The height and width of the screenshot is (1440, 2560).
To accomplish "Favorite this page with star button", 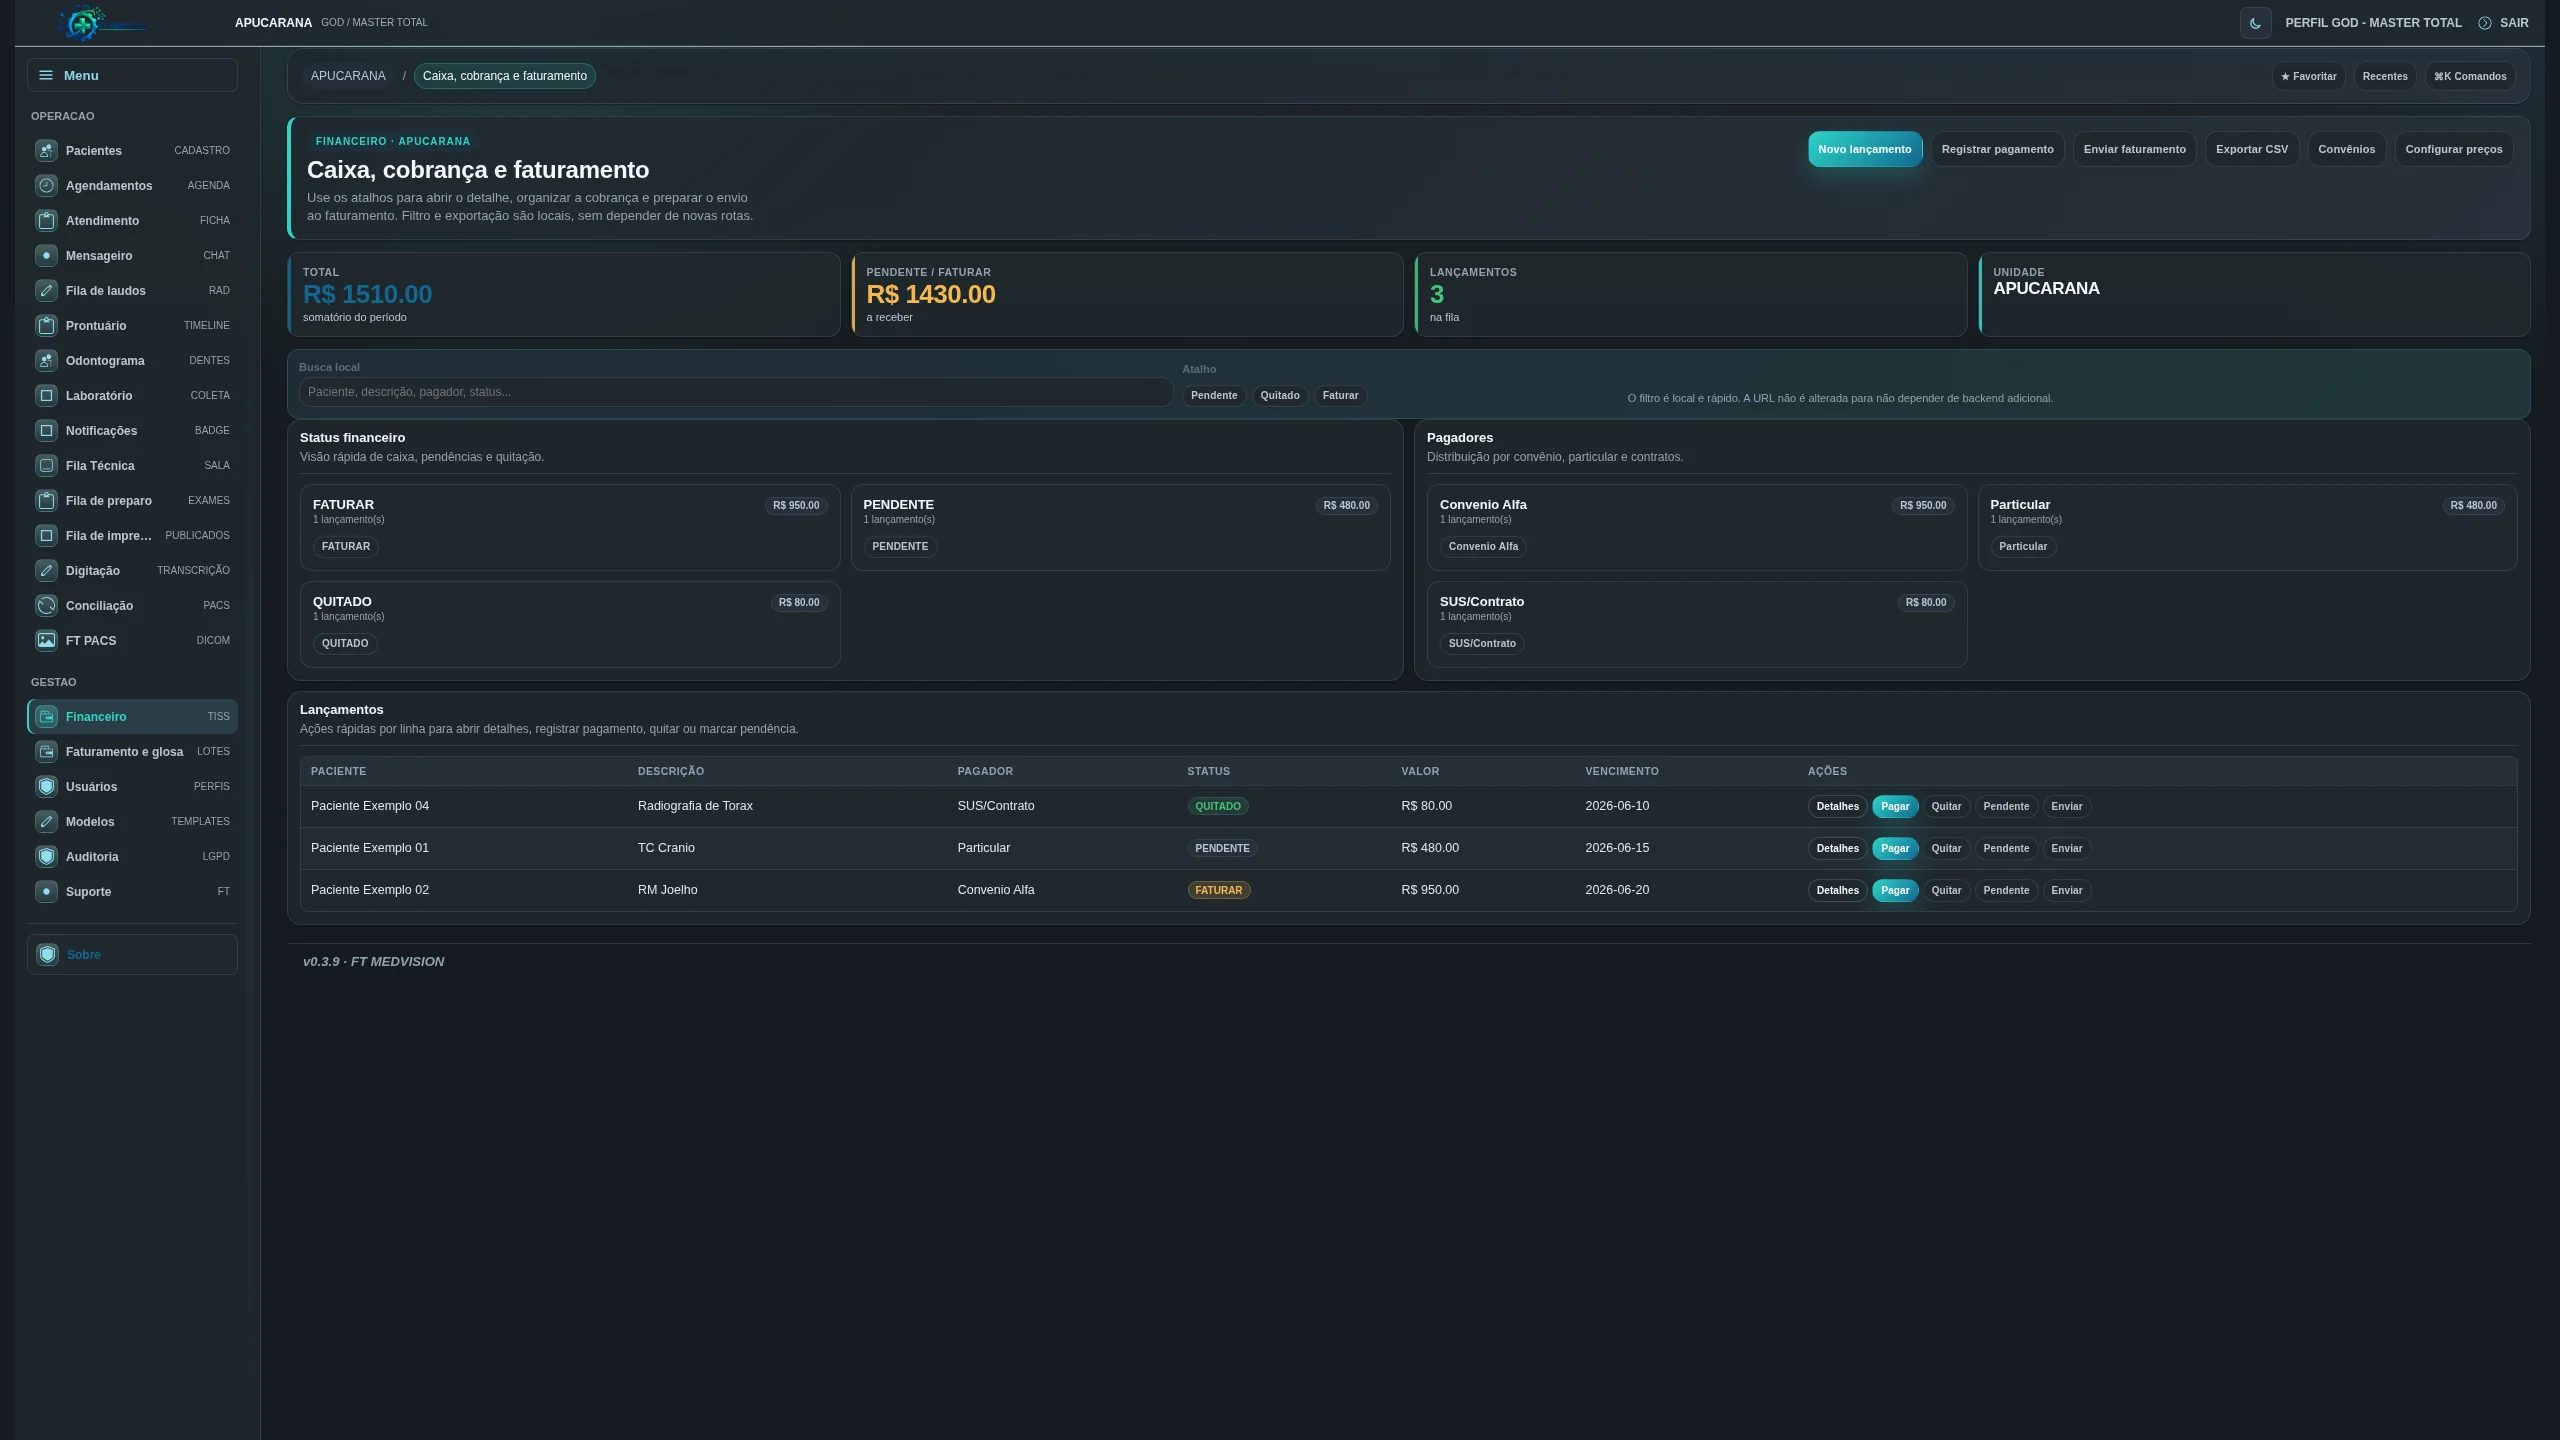I will [x=2308, y=76].
